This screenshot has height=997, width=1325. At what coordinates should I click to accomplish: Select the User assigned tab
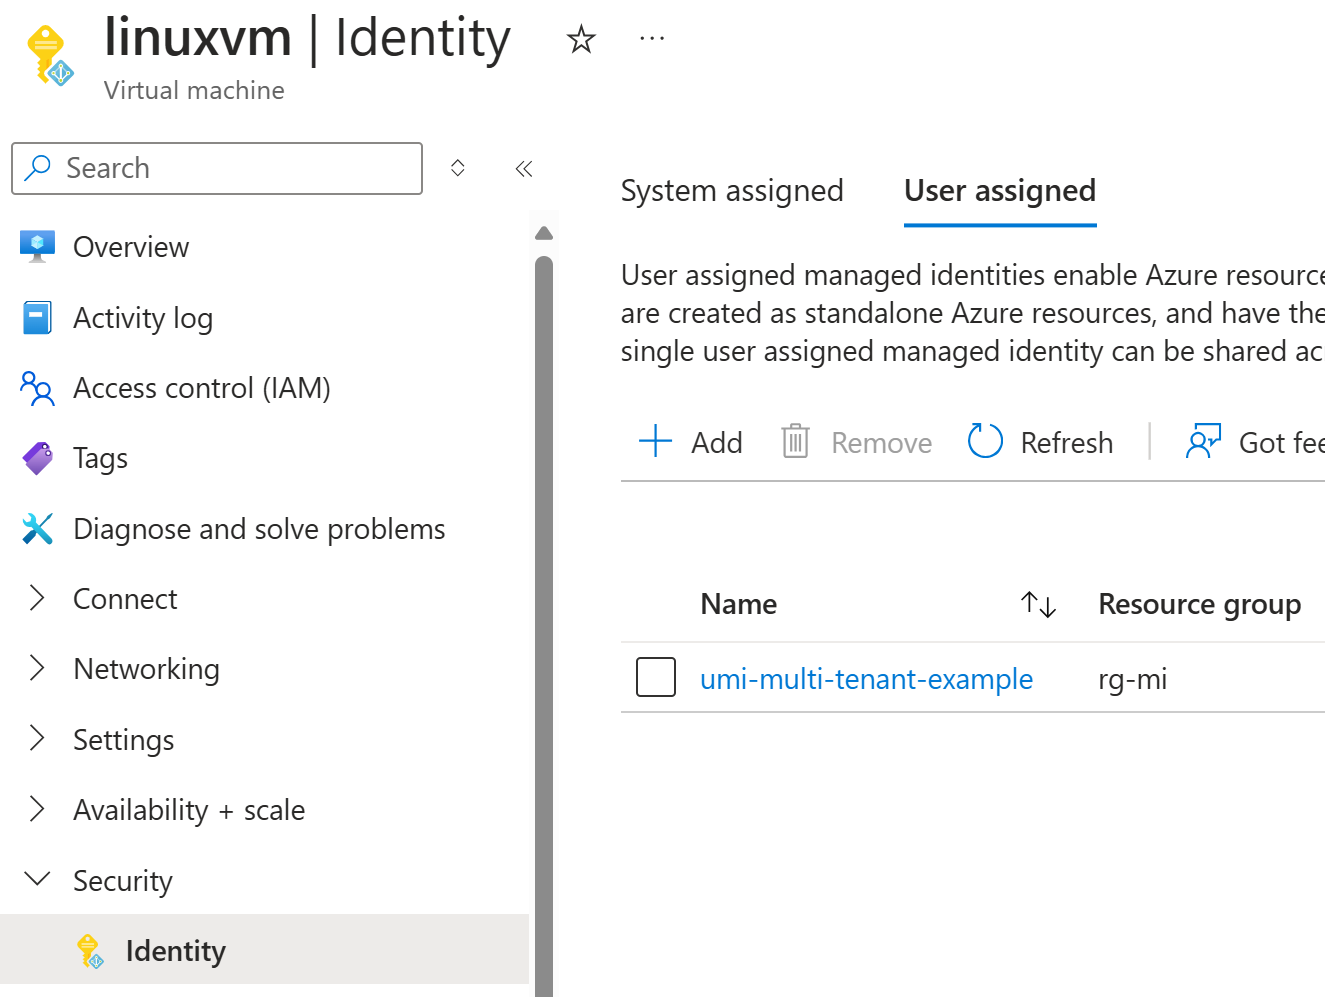click(x=1000, y=191)
